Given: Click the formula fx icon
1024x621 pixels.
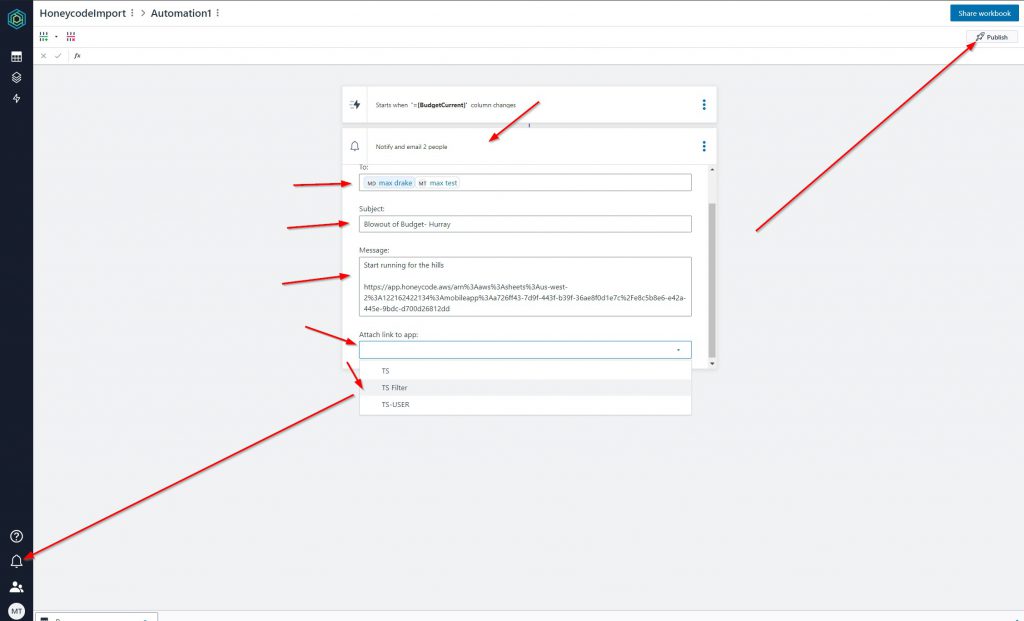Looking at the screenshot, I should pos(77,56).
